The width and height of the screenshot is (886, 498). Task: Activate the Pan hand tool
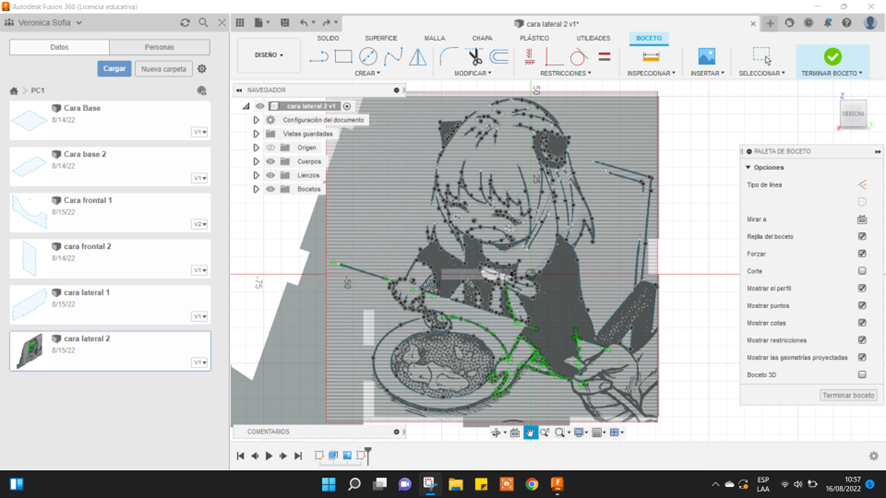(x=530, y=432)
